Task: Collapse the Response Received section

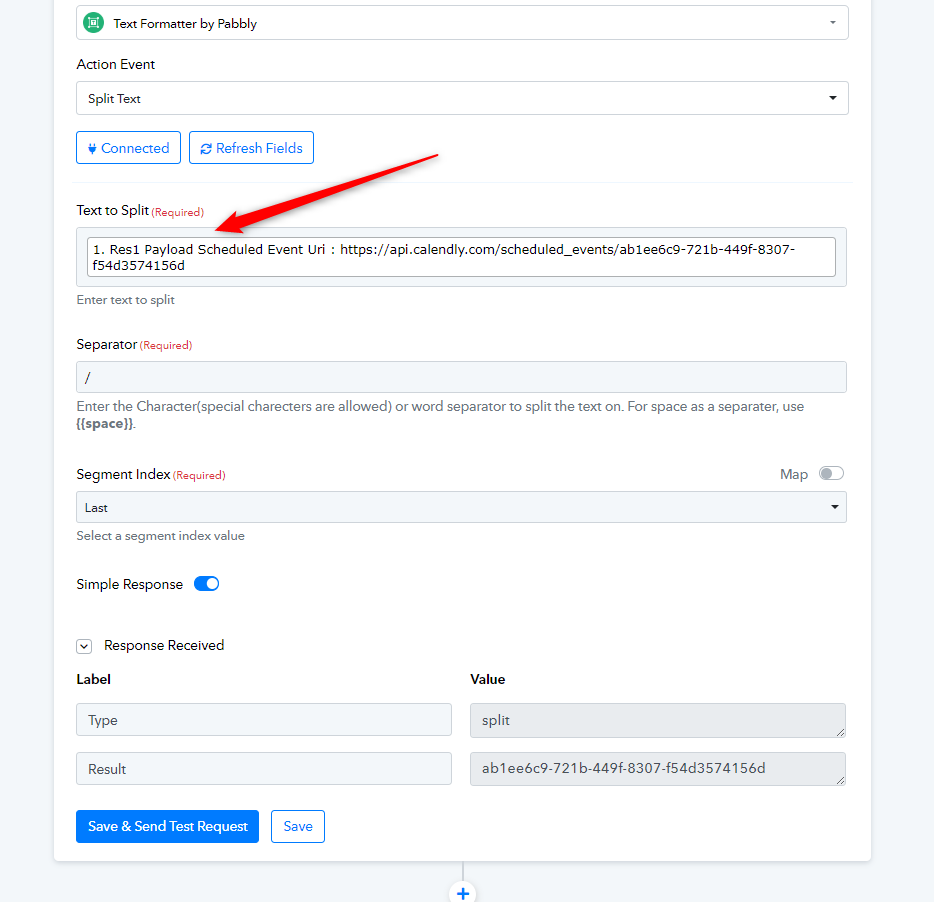Action: click(x=84, y=646)
